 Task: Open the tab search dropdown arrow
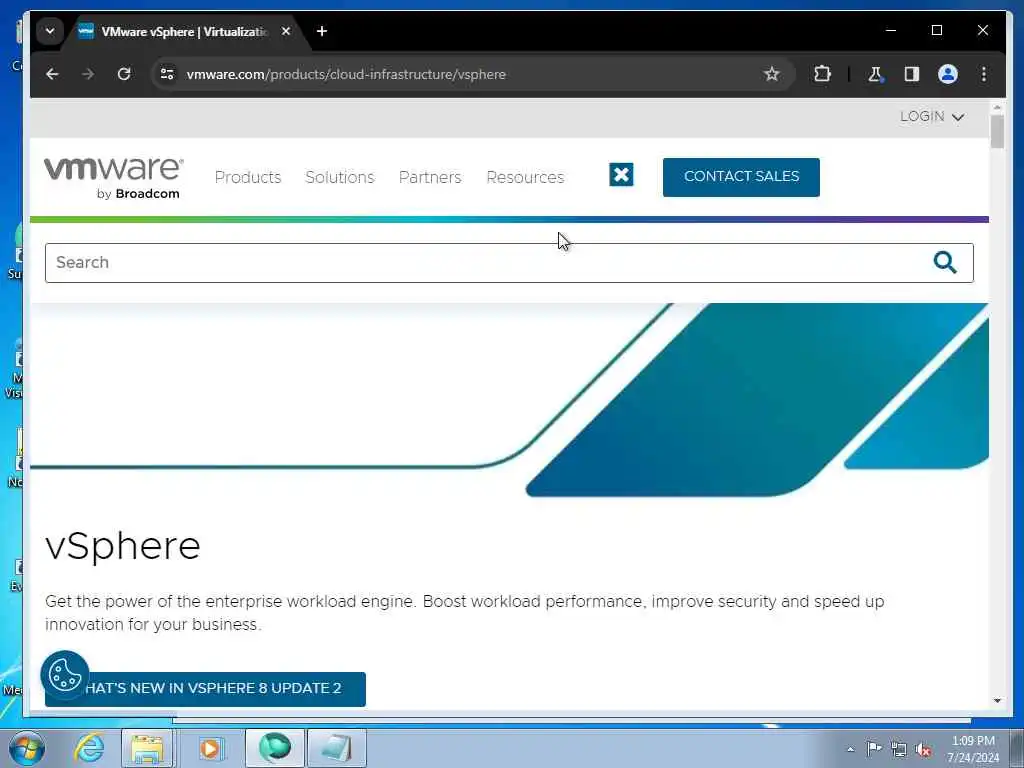(50, 31)
